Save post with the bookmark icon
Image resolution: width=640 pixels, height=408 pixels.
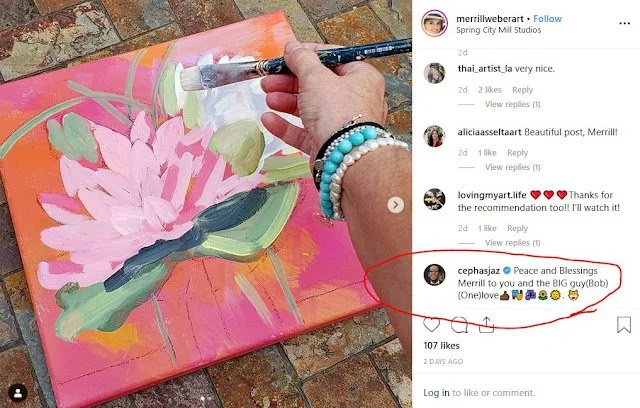624,325
